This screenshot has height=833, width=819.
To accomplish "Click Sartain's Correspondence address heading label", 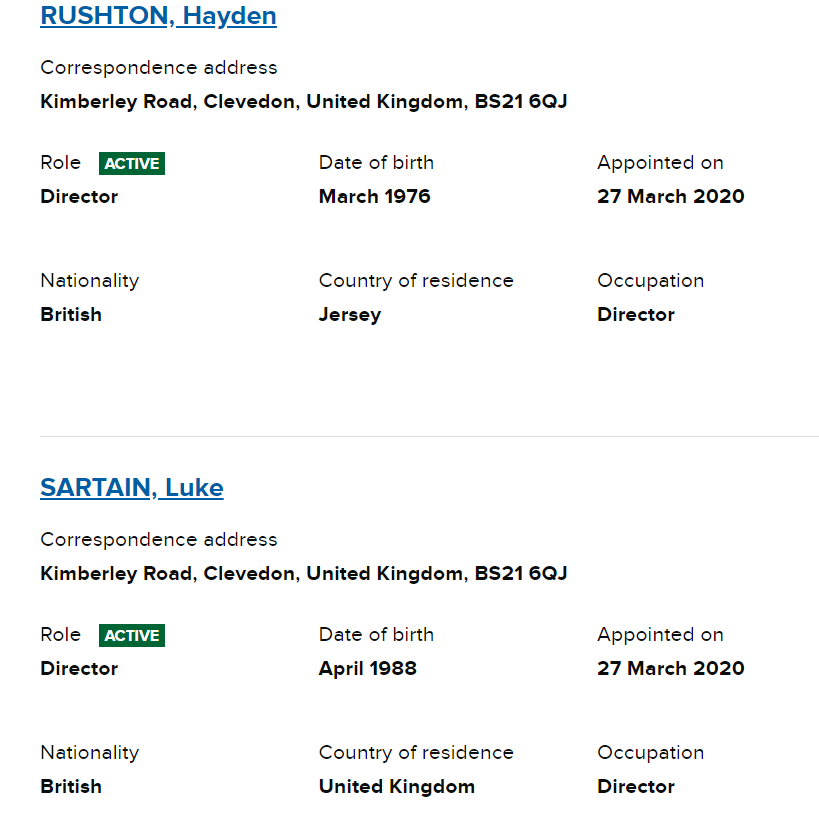I will point(159,540).
